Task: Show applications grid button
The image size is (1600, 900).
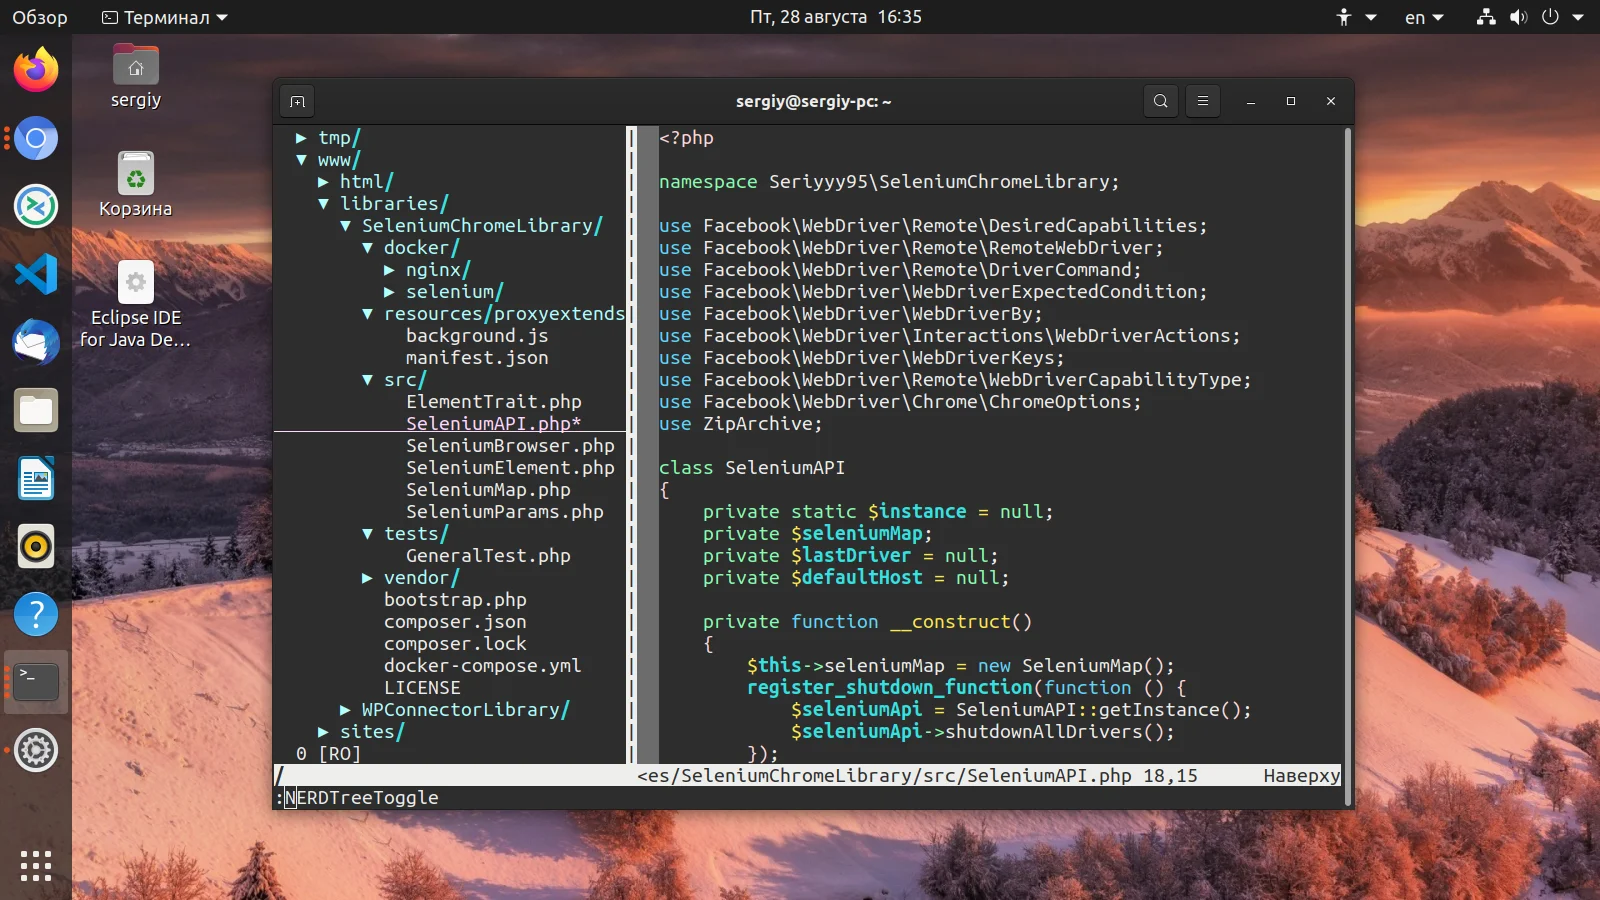Action: pos(36,865)
